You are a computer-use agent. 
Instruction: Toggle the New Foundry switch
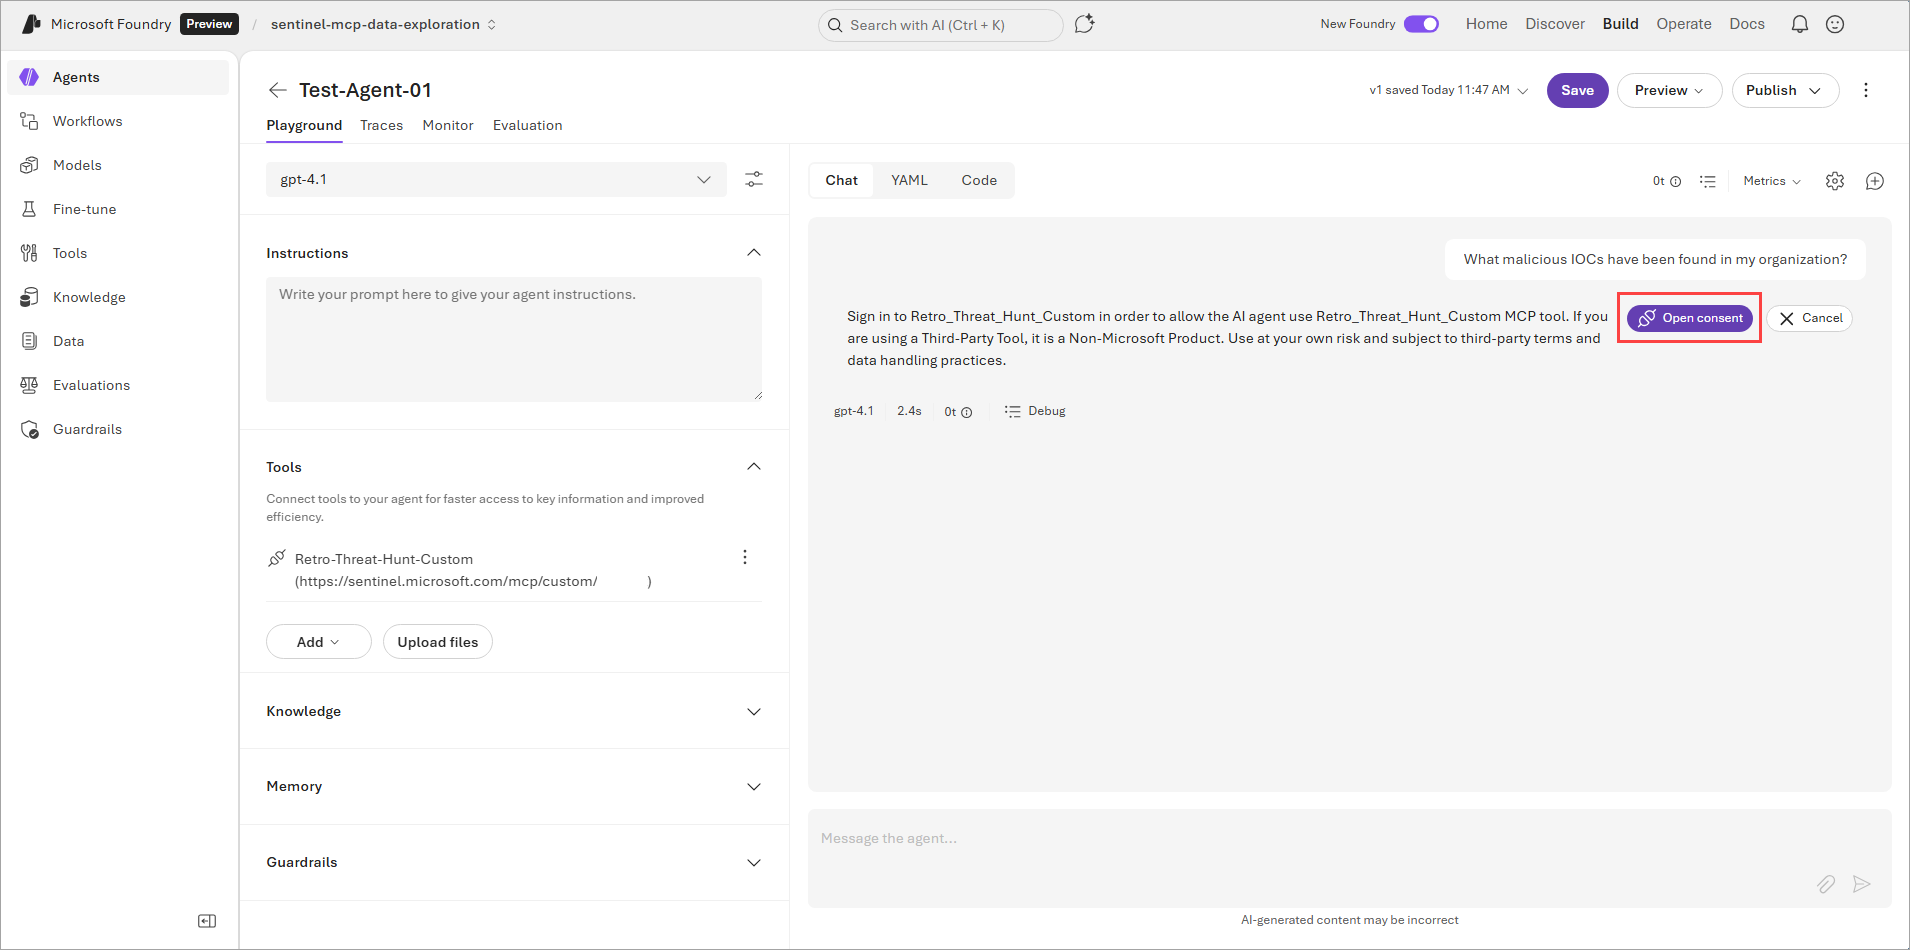1421,24
